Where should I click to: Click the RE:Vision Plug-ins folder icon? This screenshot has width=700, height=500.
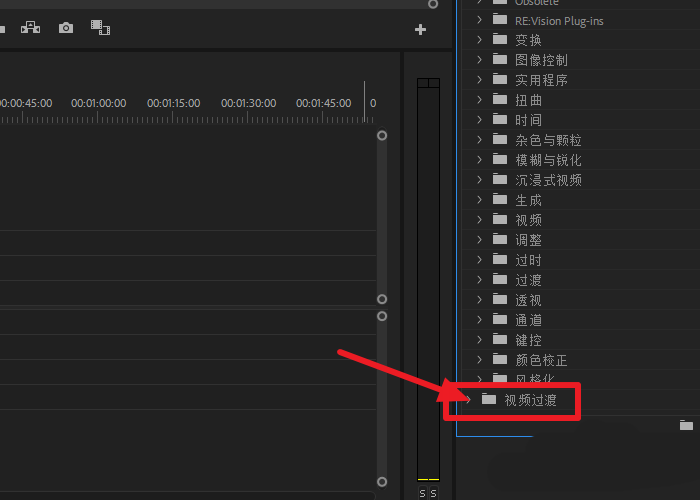(500, 20)
